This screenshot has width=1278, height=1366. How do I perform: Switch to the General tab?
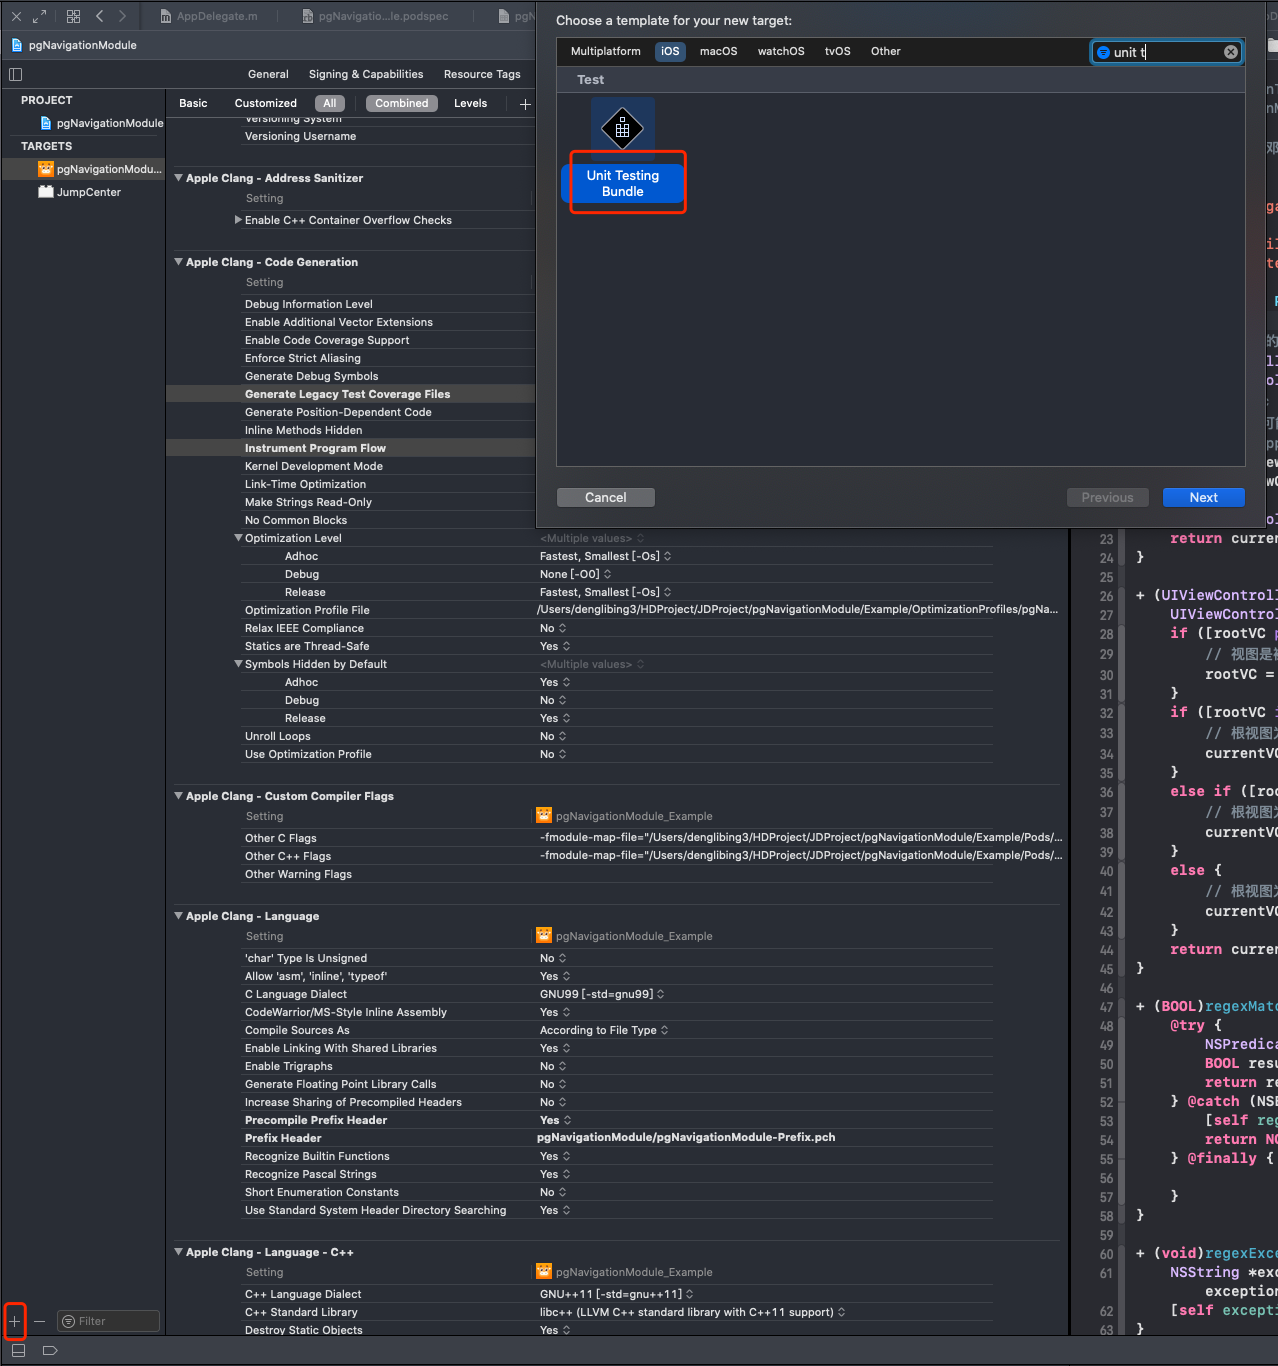(268, 74)
